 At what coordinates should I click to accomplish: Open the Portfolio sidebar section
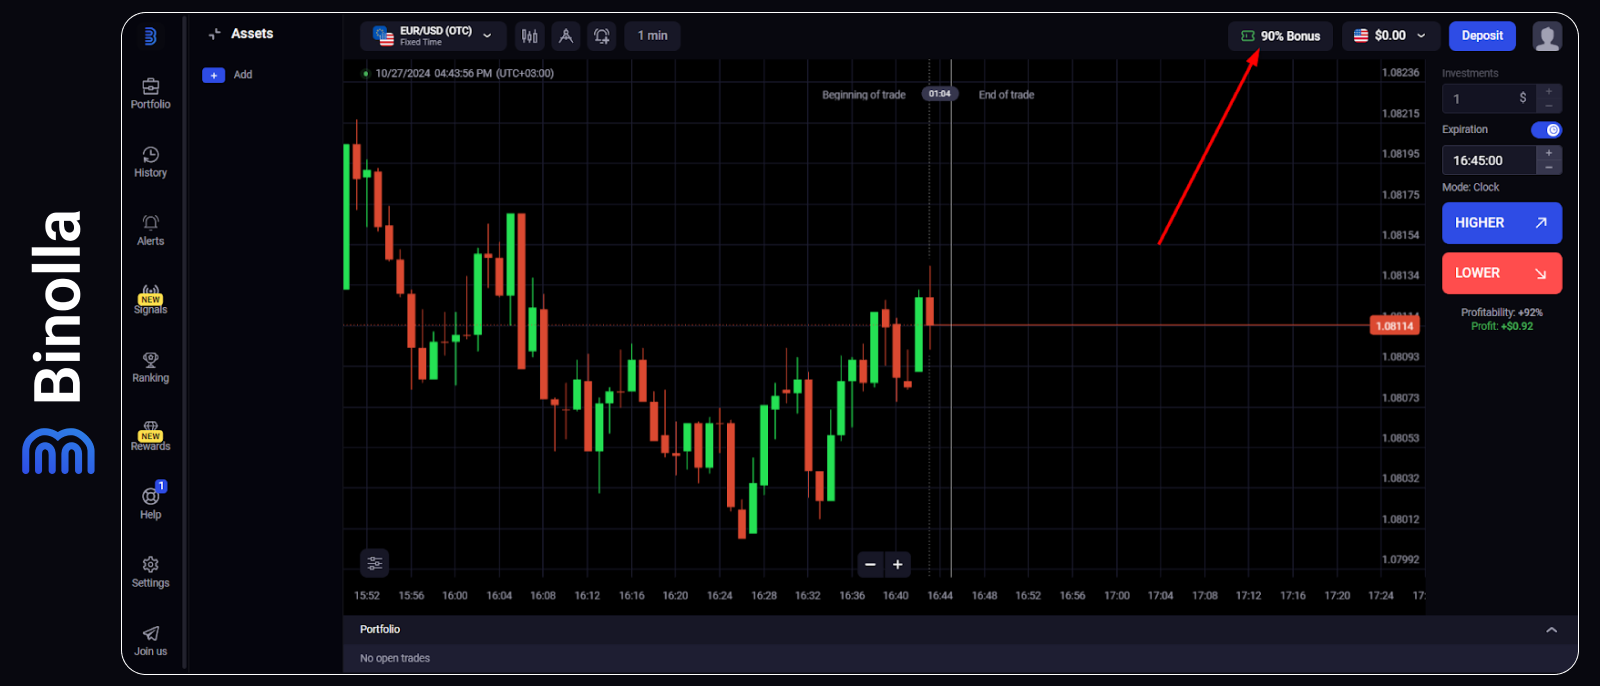pyautogui.click(x=150, y=94)
